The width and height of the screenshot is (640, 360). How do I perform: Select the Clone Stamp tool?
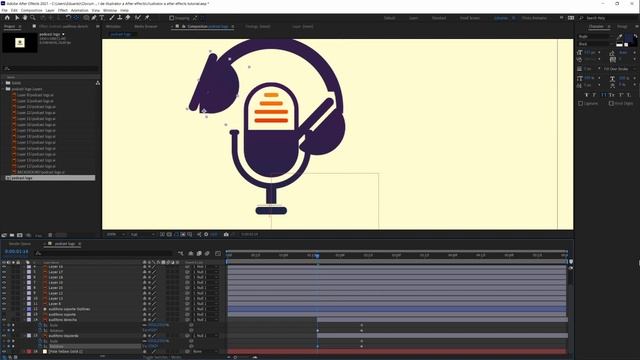click(x=120, y=18)
